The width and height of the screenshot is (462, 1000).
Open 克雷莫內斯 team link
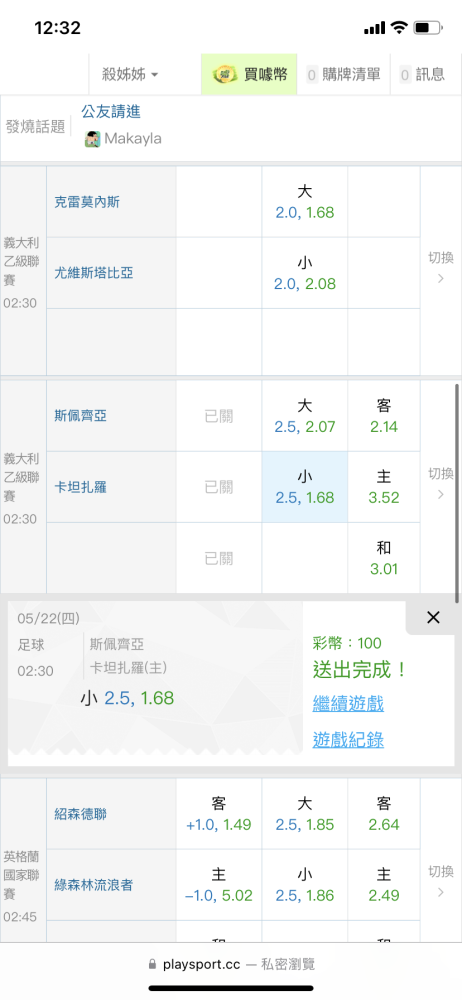(87, 202)
